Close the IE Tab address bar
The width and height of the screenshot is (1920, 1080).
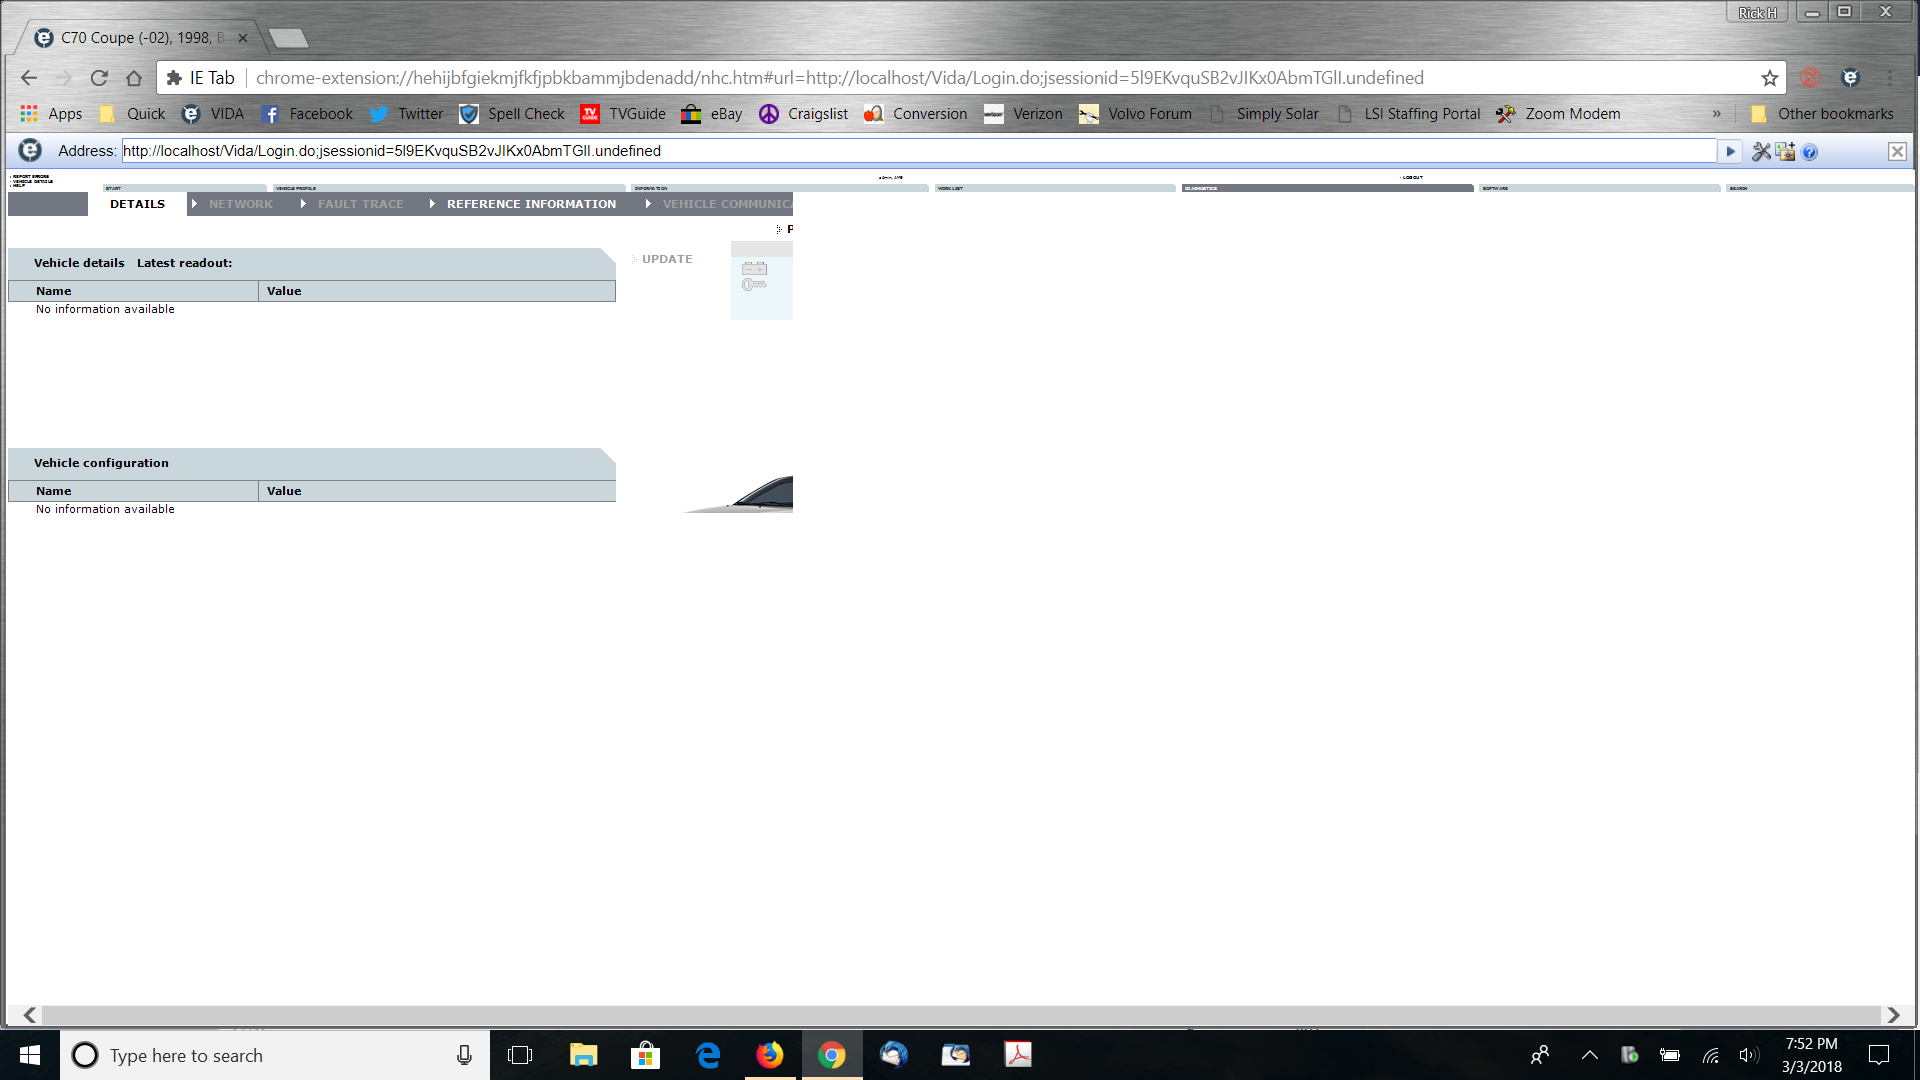1896,151
